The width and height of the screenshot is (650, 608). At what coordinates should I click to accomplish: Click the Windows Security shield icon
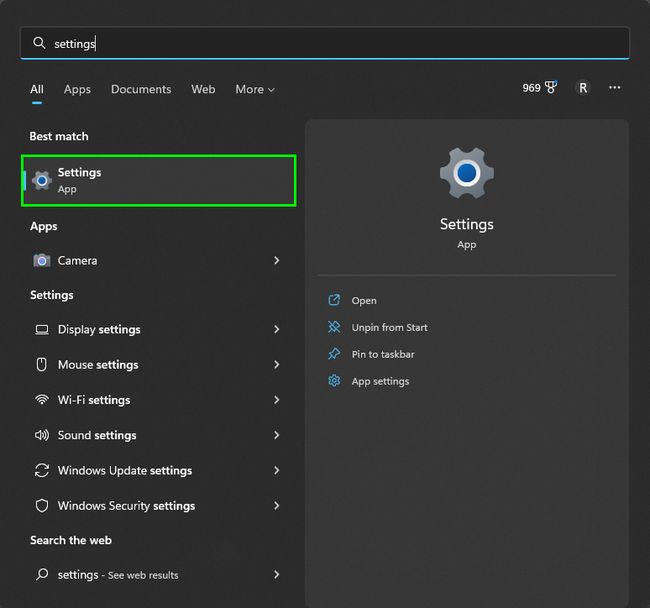pyautogui.click(x=42, y=506)
